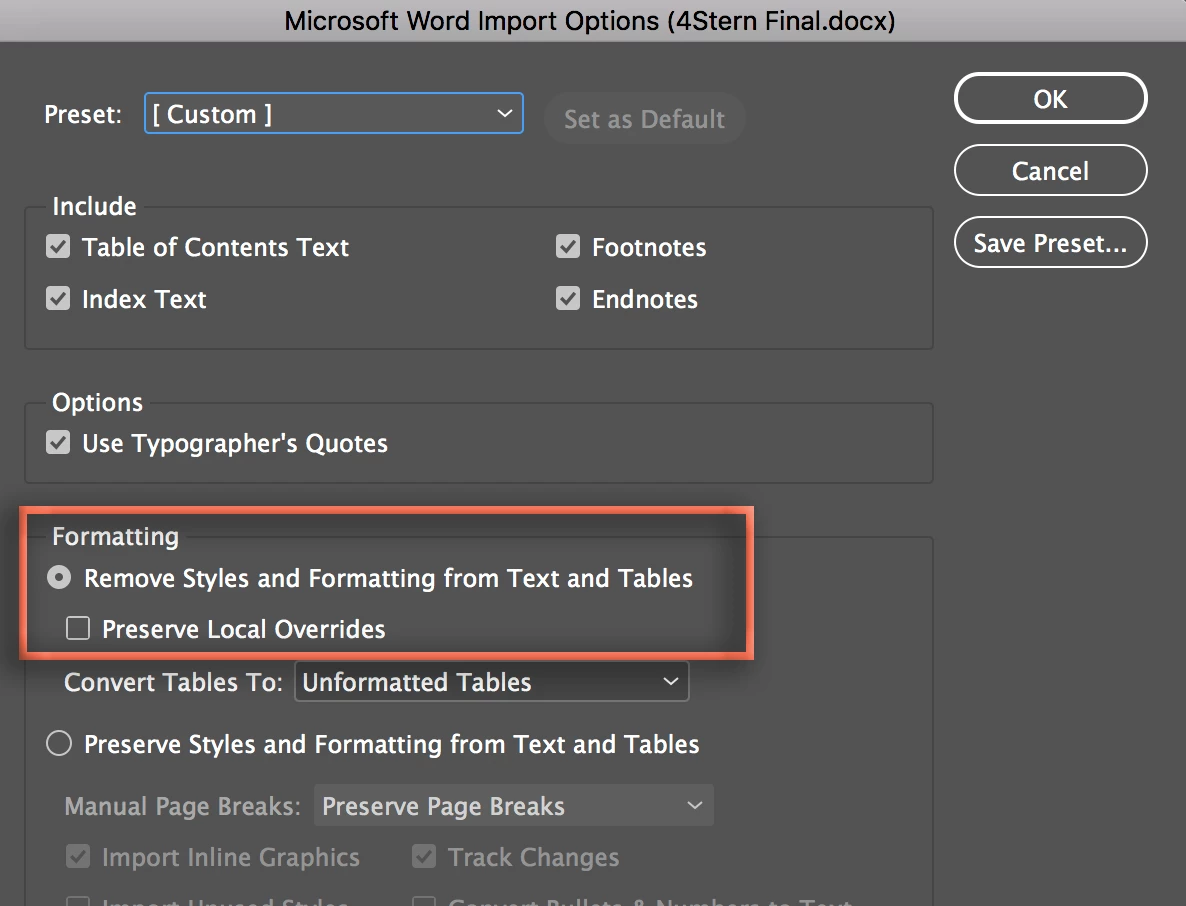Click the Convert Tables To label
The image size is (1186, 906).
[x=173, y=682]
